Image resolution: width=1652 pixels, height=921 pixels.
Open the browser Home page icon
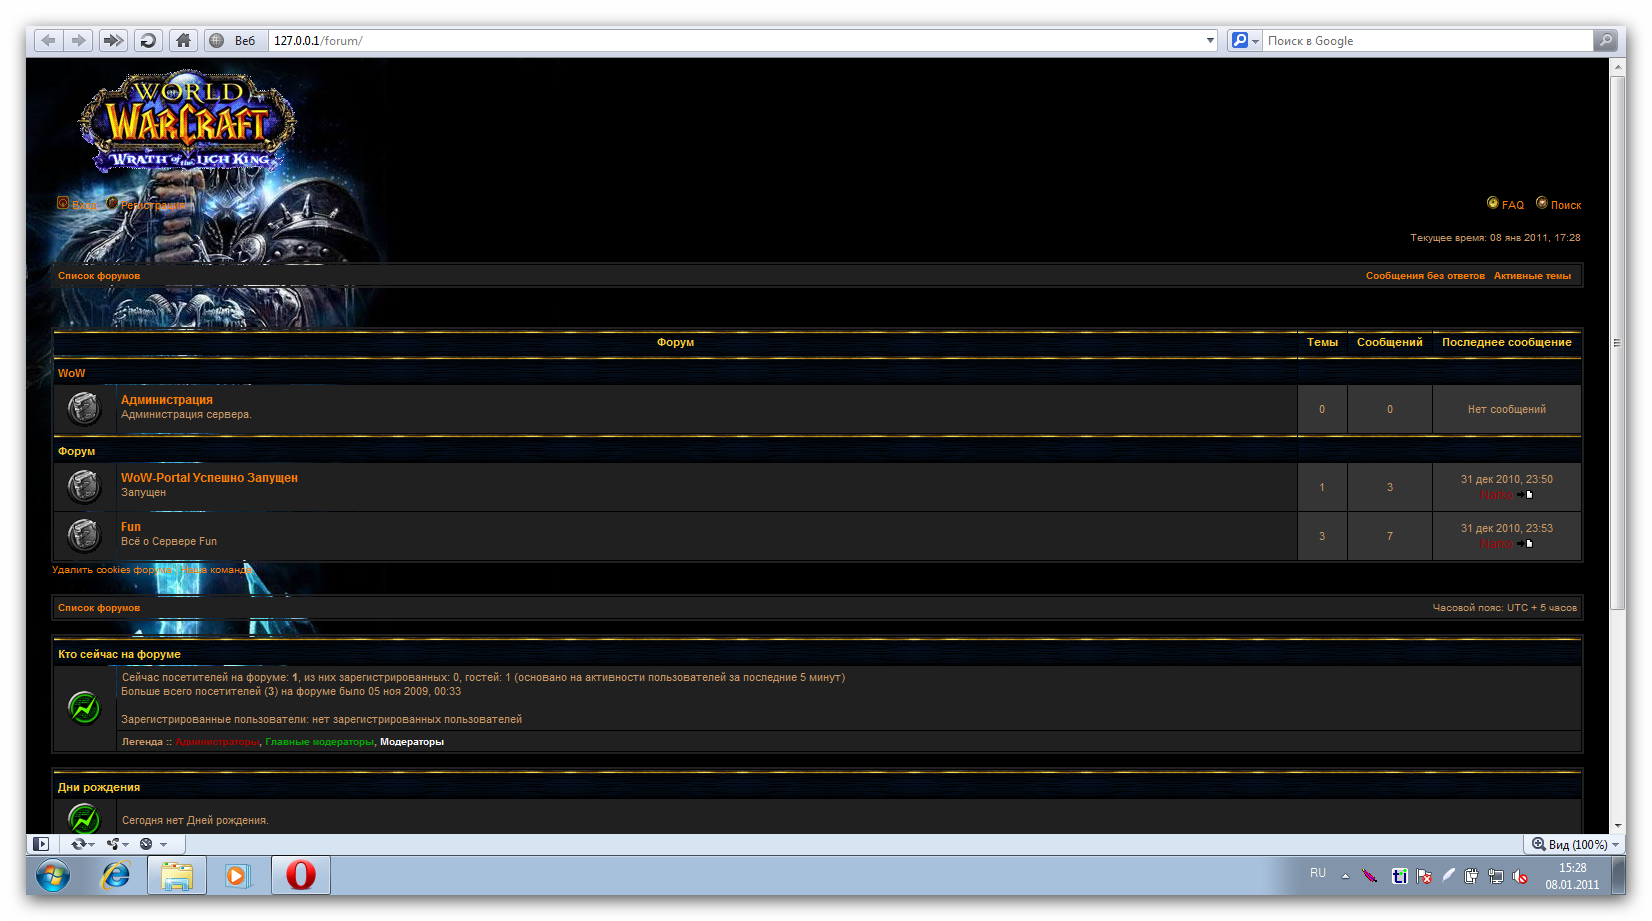183,41
